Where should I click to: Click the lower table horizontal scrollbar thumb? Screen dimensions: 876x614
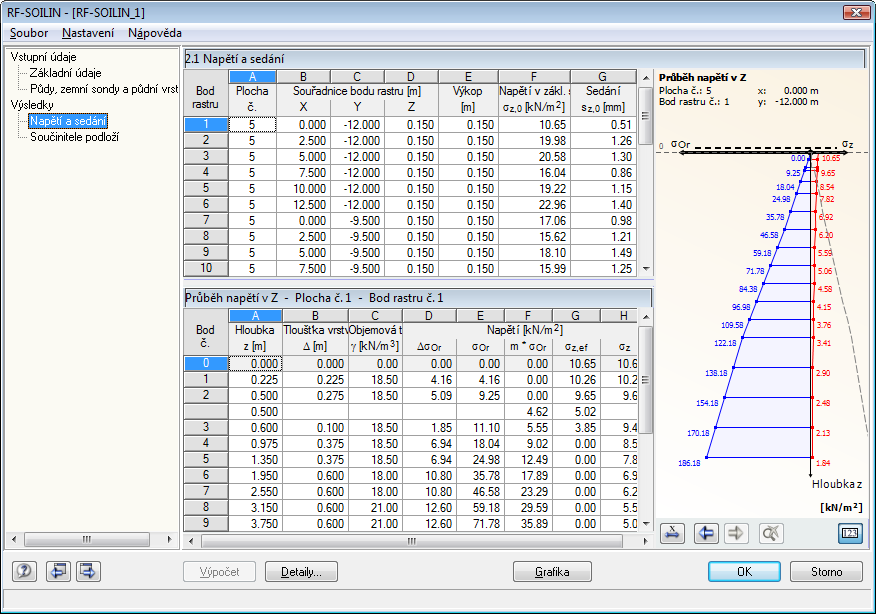tap(412, 541)
